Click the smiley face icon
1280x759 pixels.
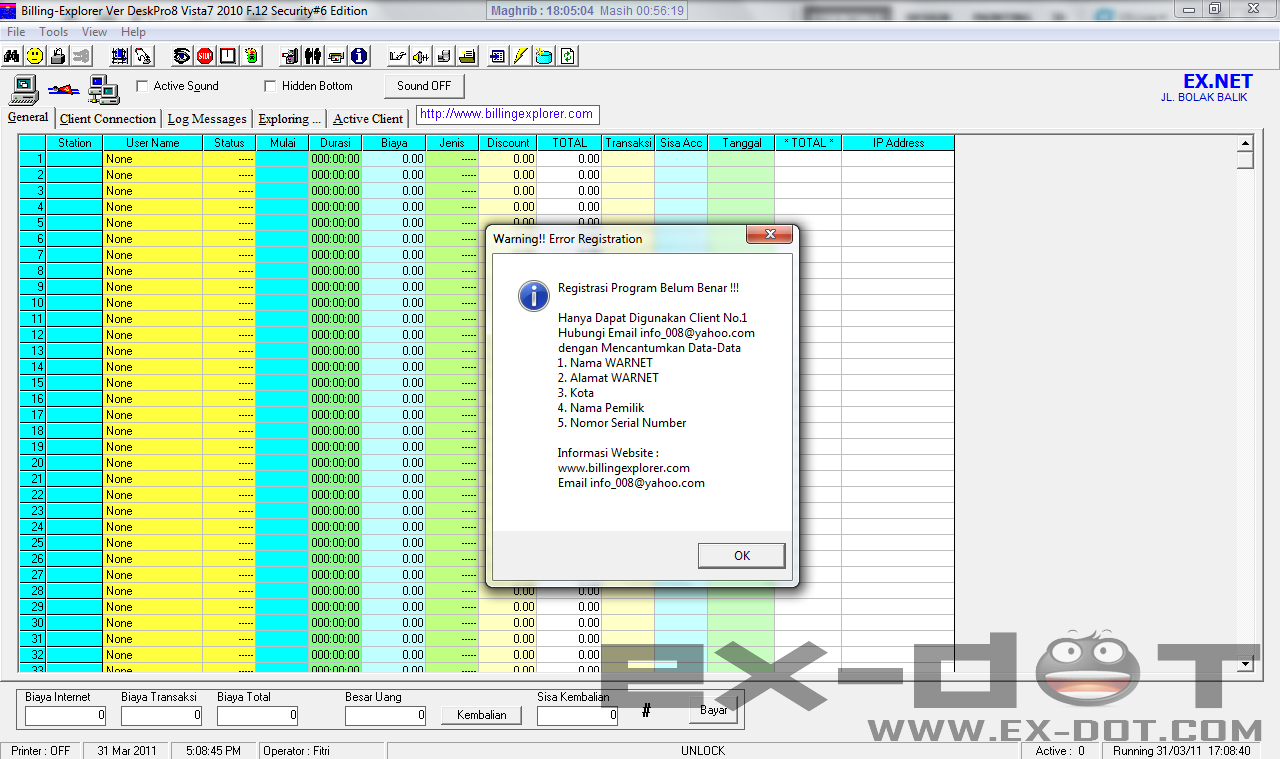point(33,56)
